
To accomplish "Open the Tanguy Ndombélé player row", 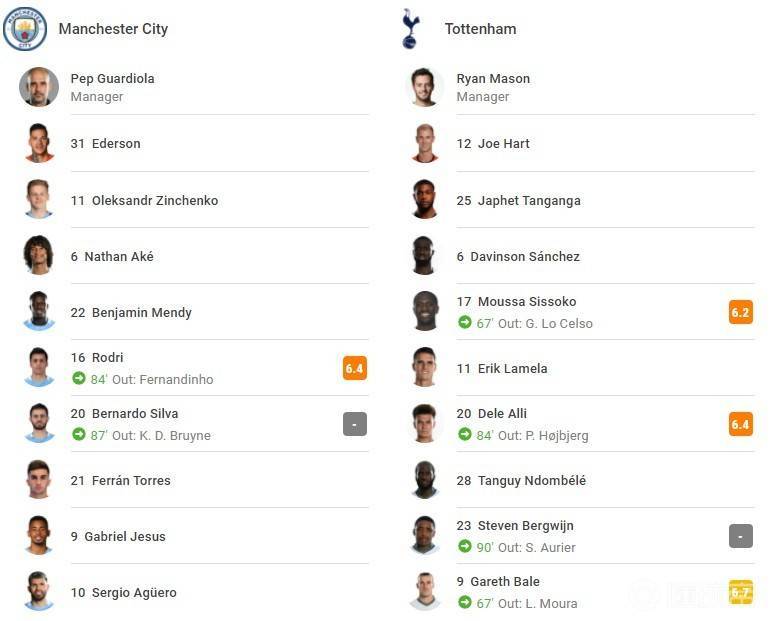I will click(582, 480).
